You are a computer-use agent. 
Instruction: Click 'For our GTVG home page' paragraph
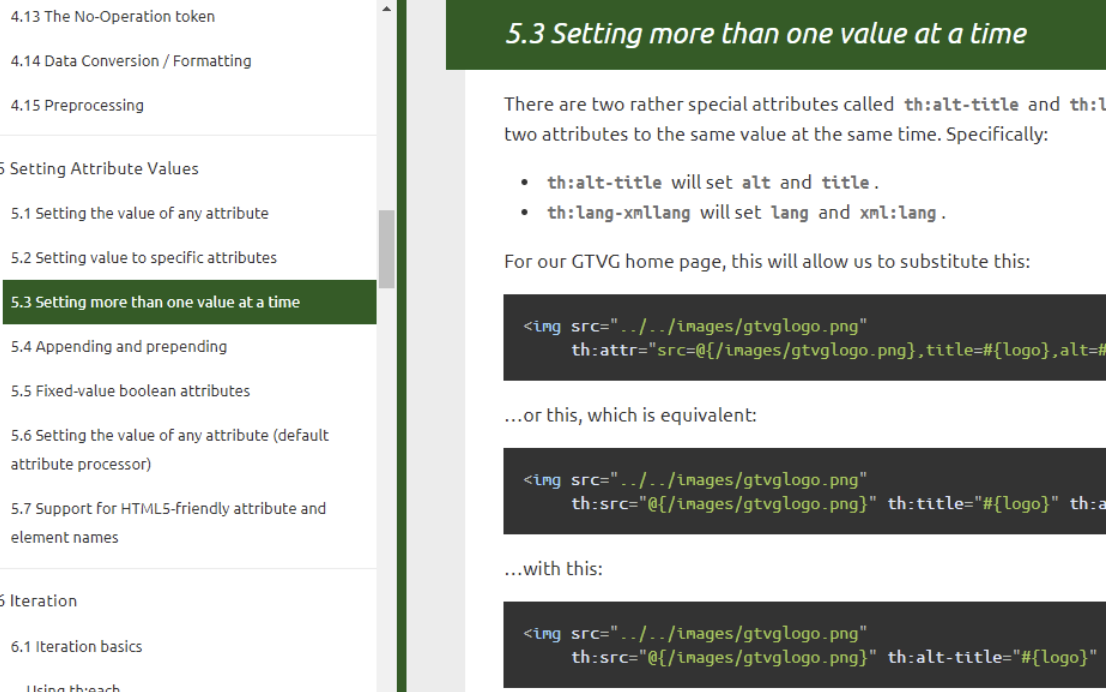click(767, 262)
